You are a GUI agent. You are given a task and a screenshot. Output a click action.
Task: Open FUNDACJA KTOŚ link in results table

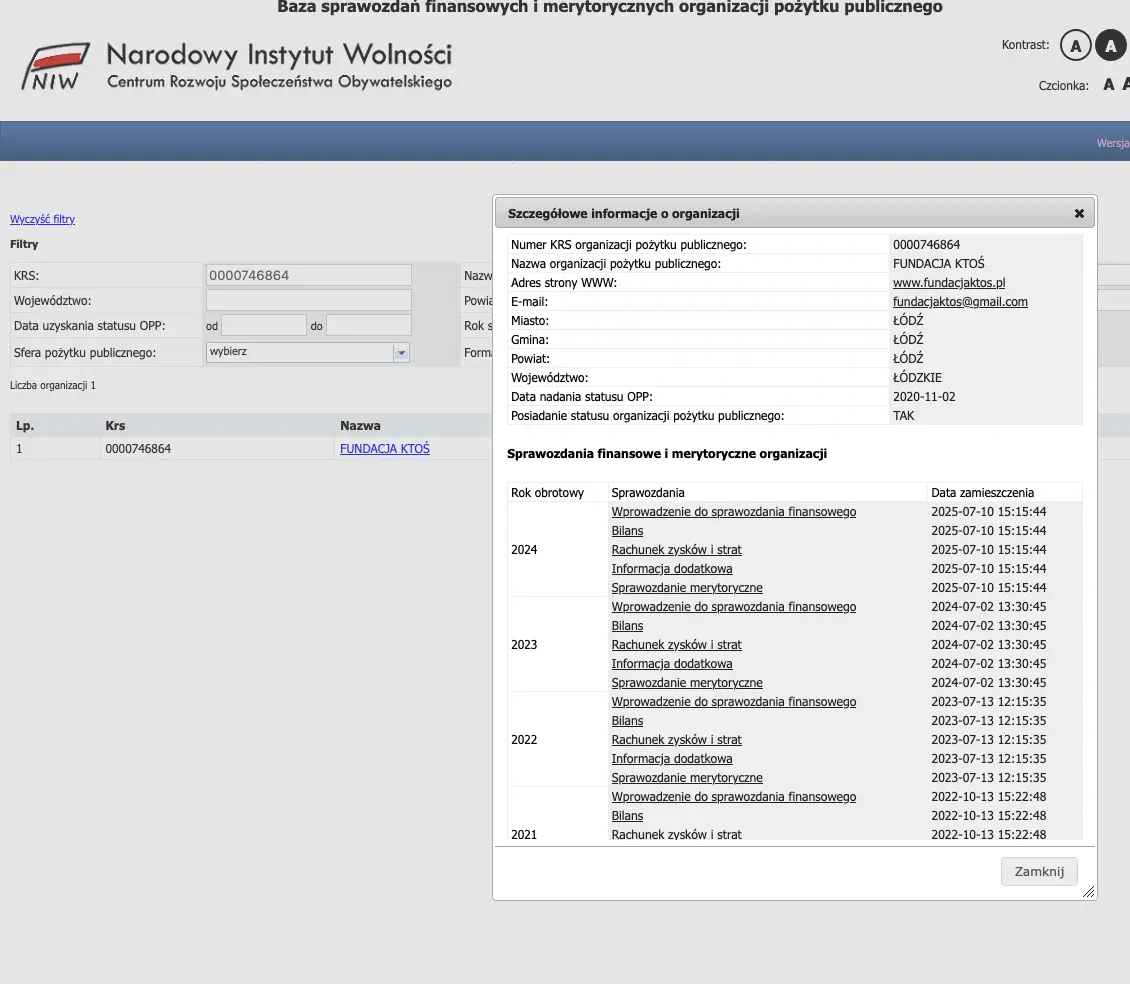[x=385, y=448]
